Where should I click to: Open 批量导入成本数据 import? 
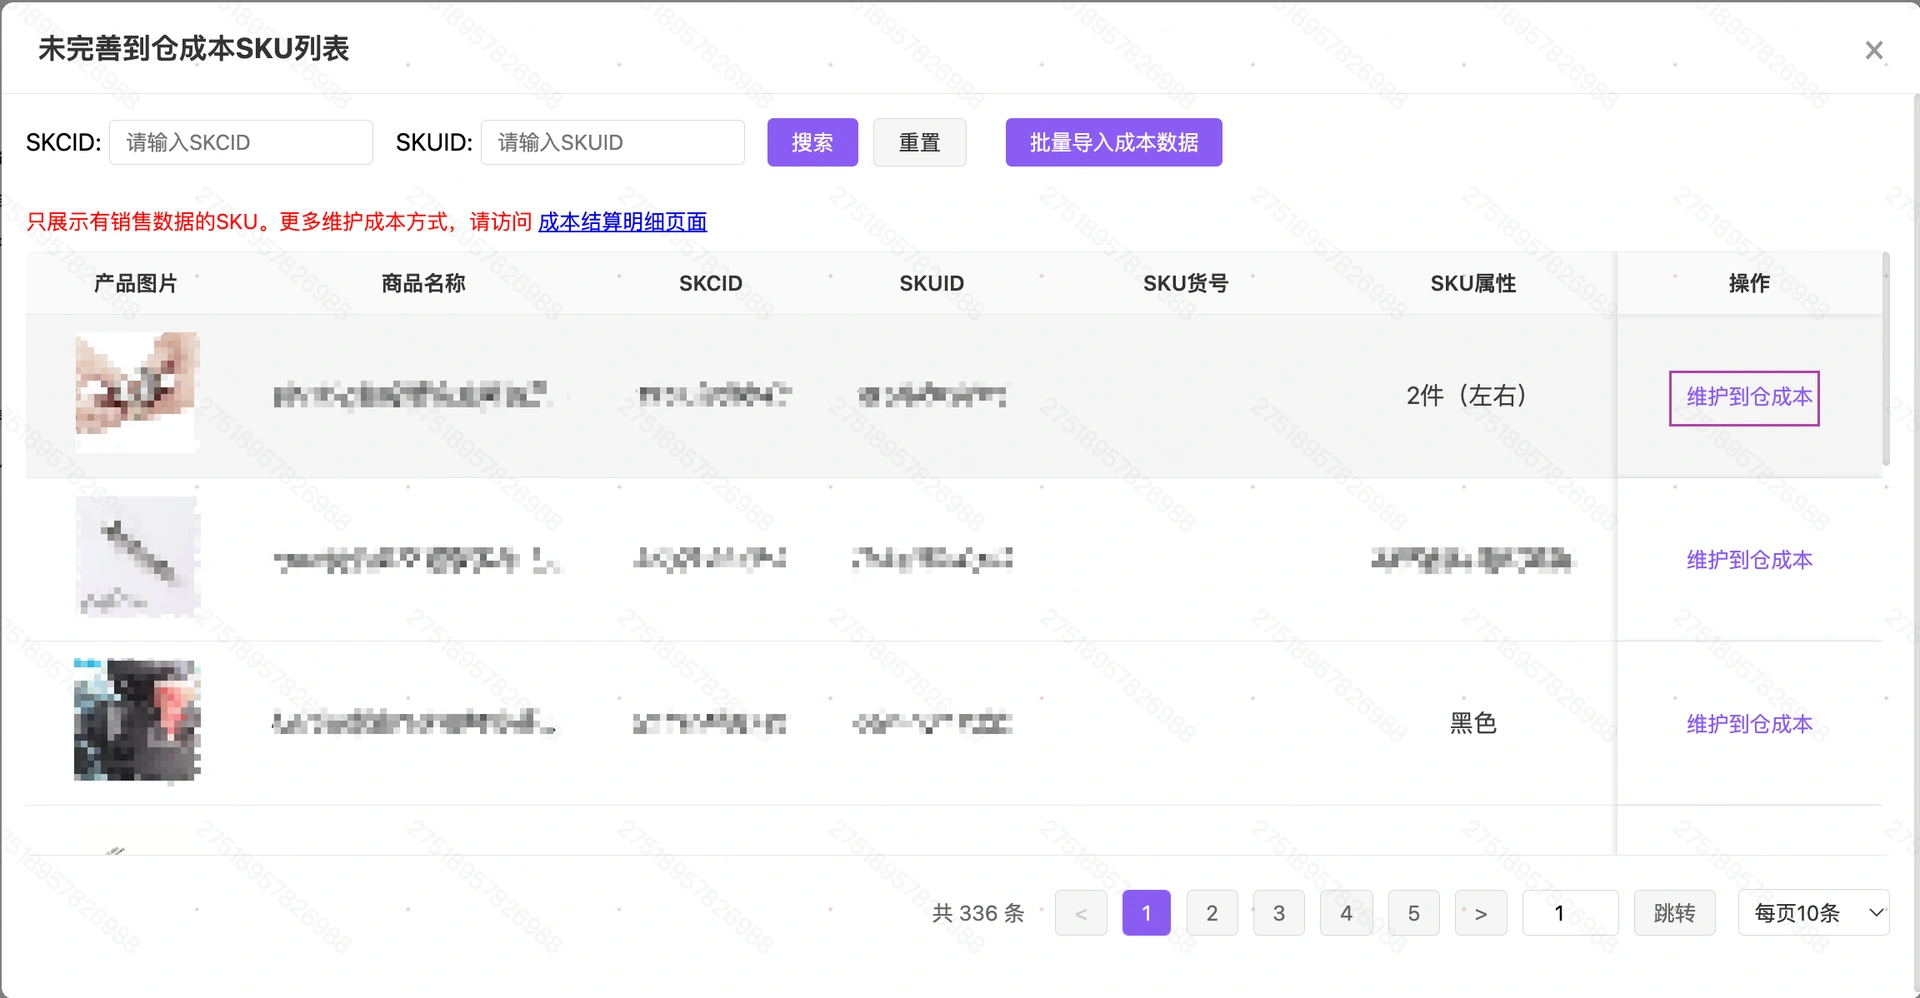click(1114, 142)
